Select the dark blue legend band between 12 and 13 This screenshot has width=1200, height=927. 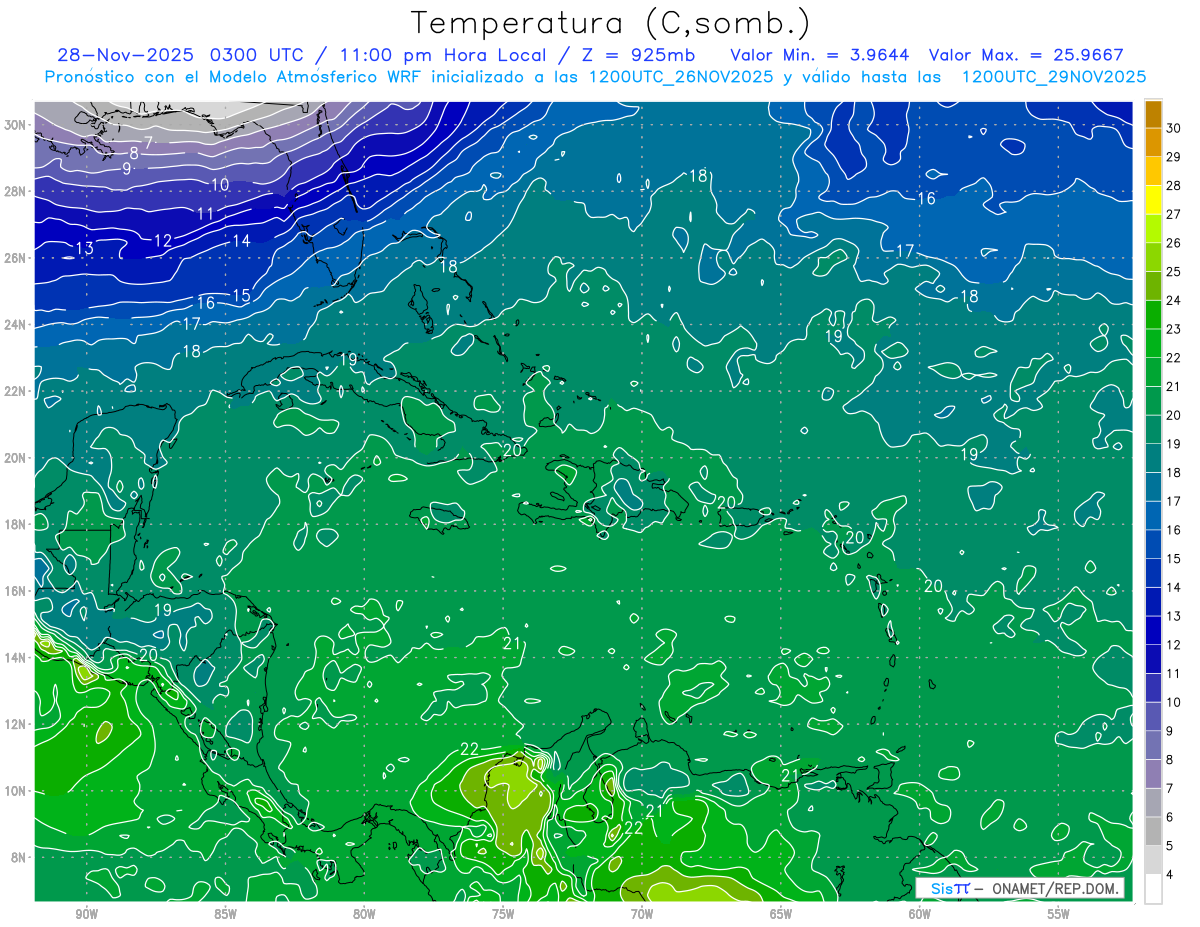click(1153, 630)
